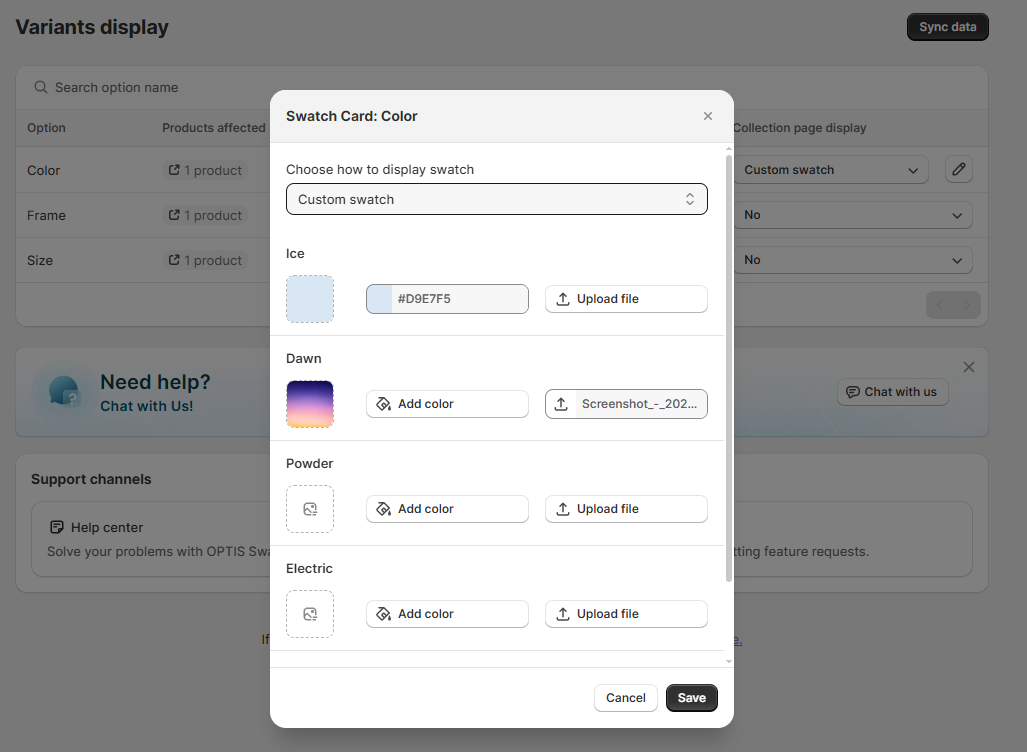The height and width of the screenshot is (752, 1027).
Task: Click the dialog vertical scrollbar thumb
Action: 729,368
